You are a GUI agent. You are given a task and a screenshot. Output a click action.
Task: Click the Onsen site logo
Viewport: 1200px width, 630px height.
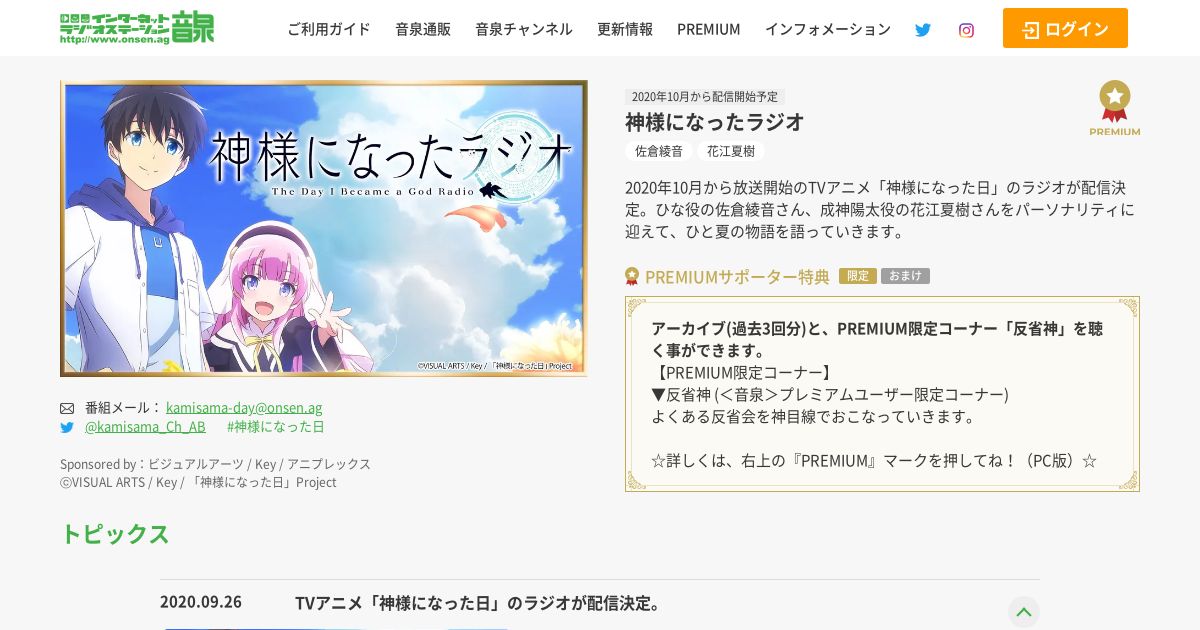(x=137, y=28)
